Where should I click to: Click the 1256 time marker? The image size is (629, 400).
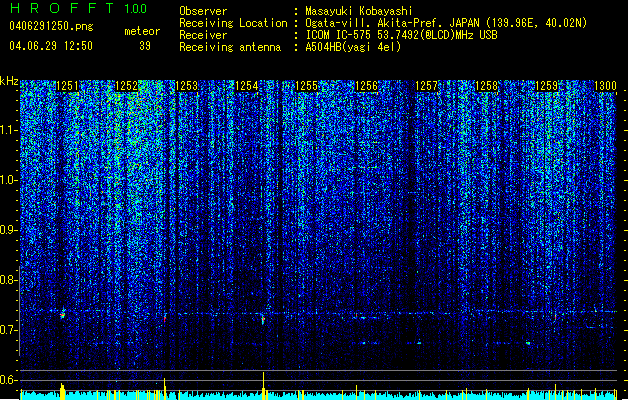pos(366,86)
